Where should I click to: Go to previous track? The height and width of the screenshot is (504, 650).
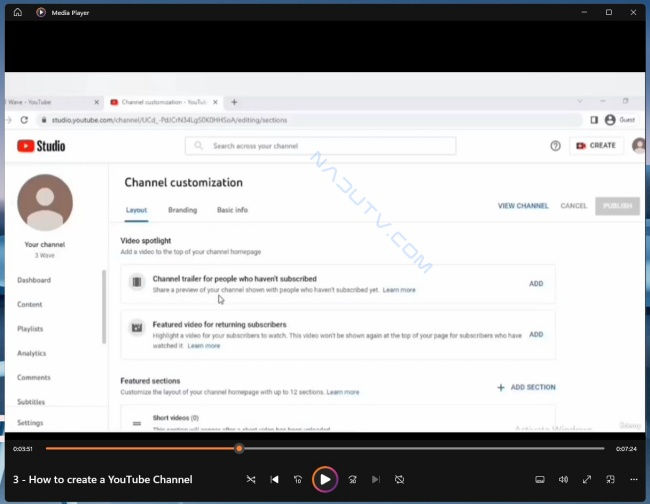click(x=274, y=480)
